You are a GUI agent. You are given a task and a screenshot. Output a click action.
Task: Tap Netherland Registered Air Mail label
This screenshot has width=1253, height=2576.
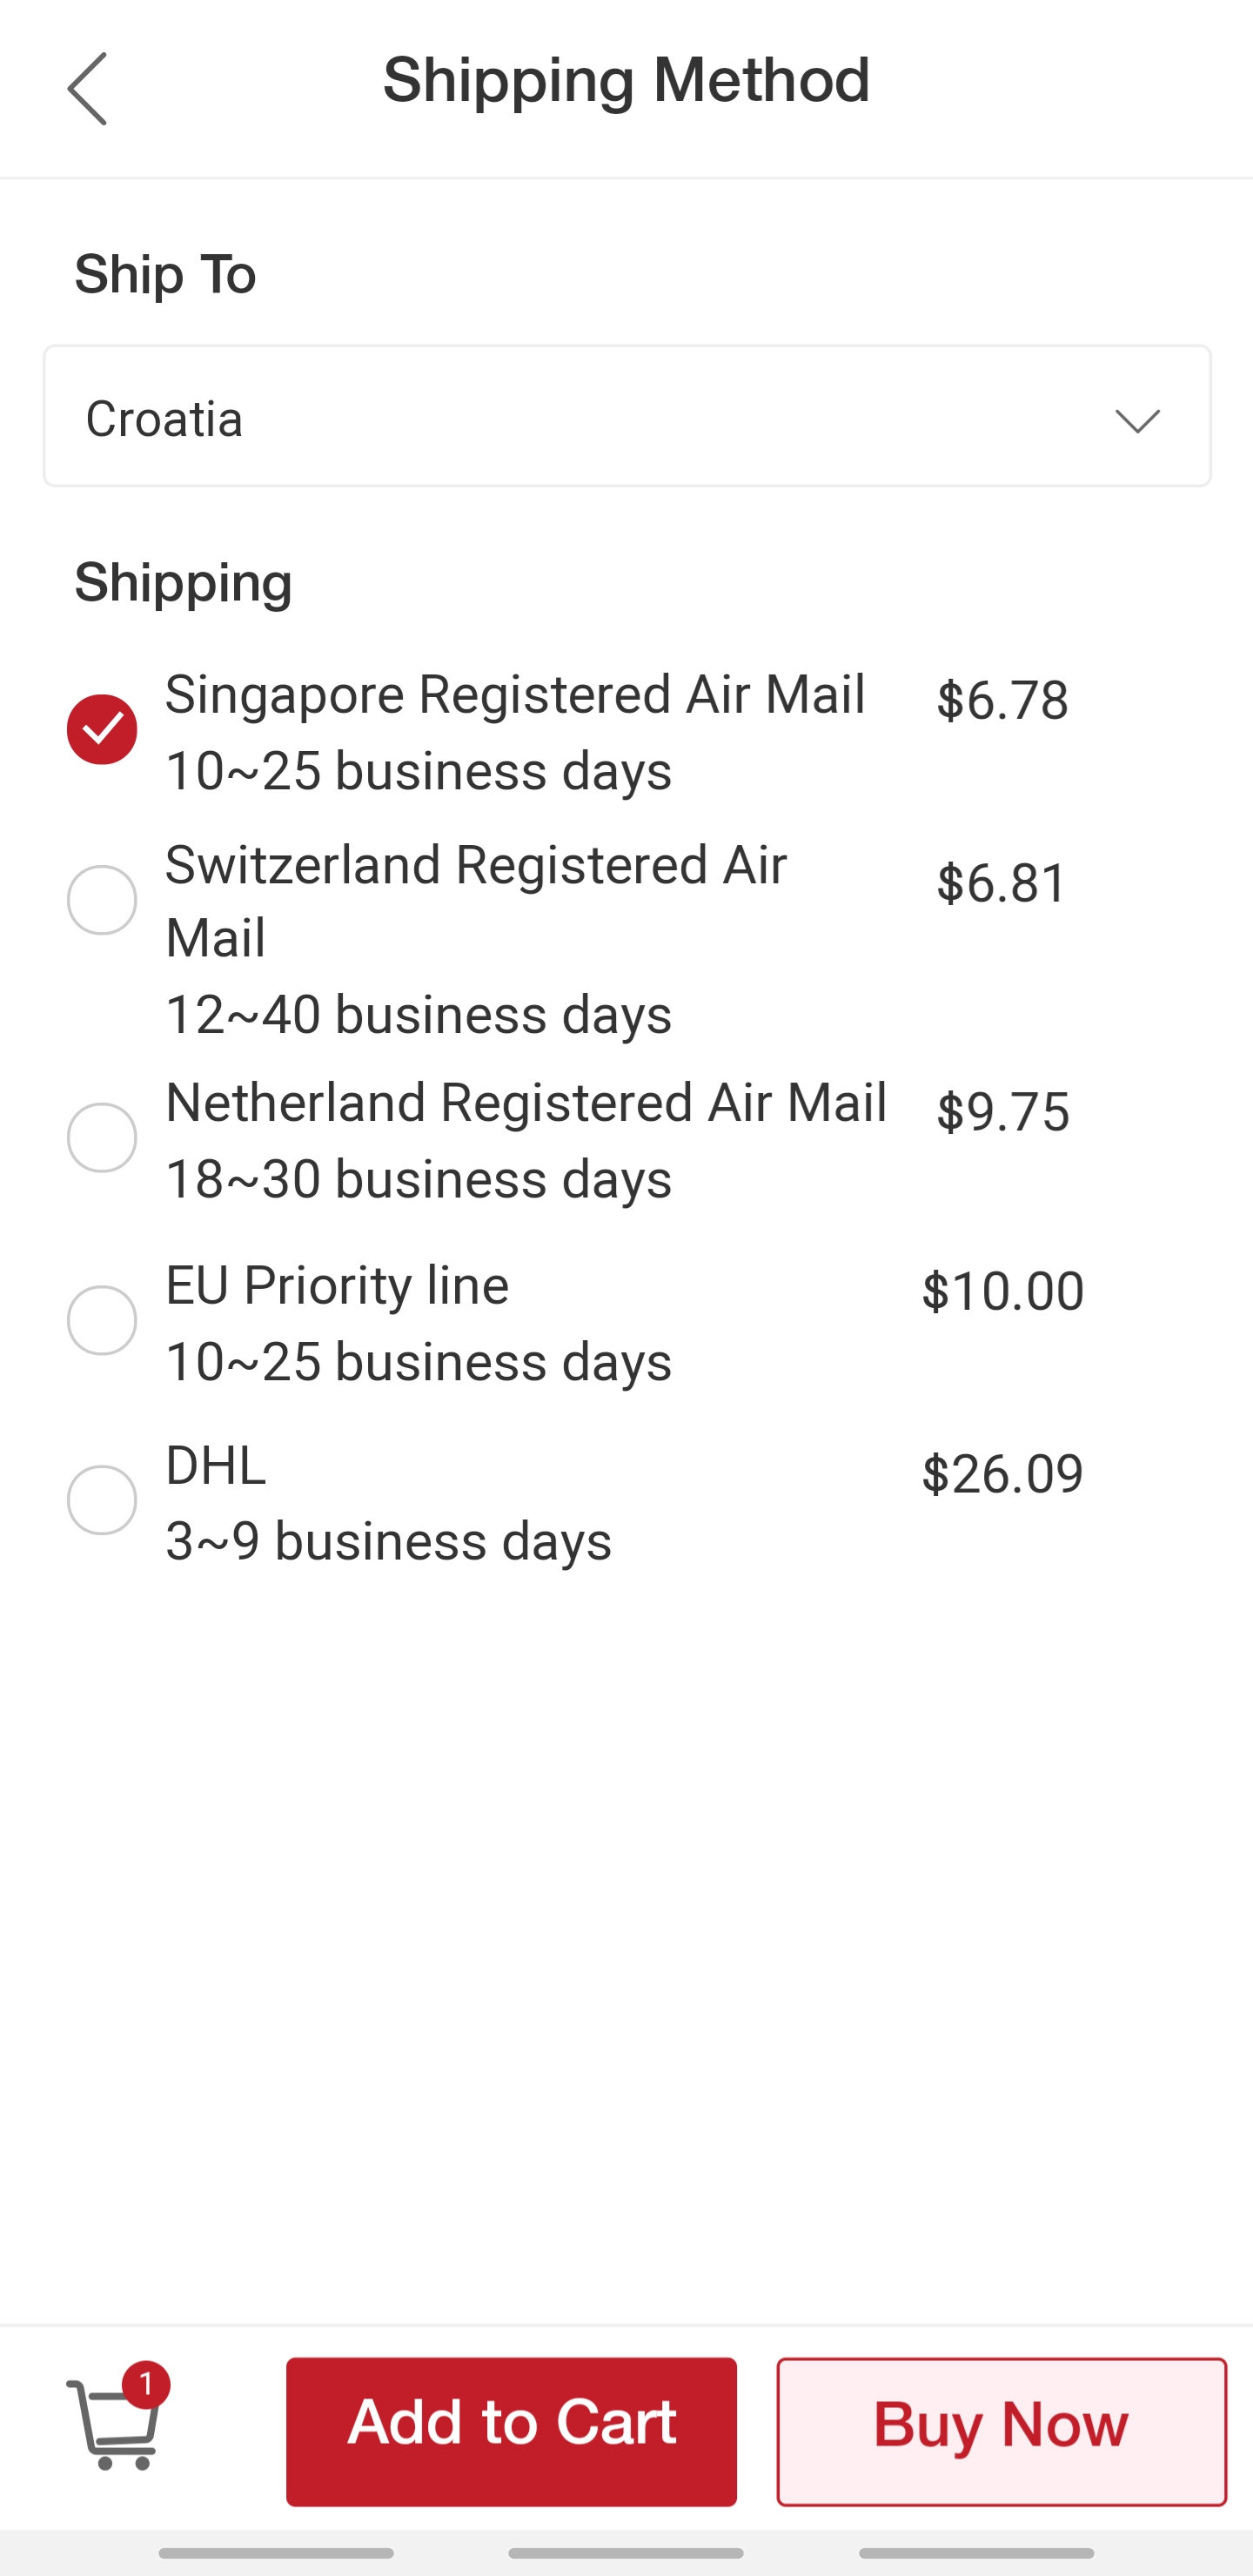pyautogui.click(x=526, y=1103)
